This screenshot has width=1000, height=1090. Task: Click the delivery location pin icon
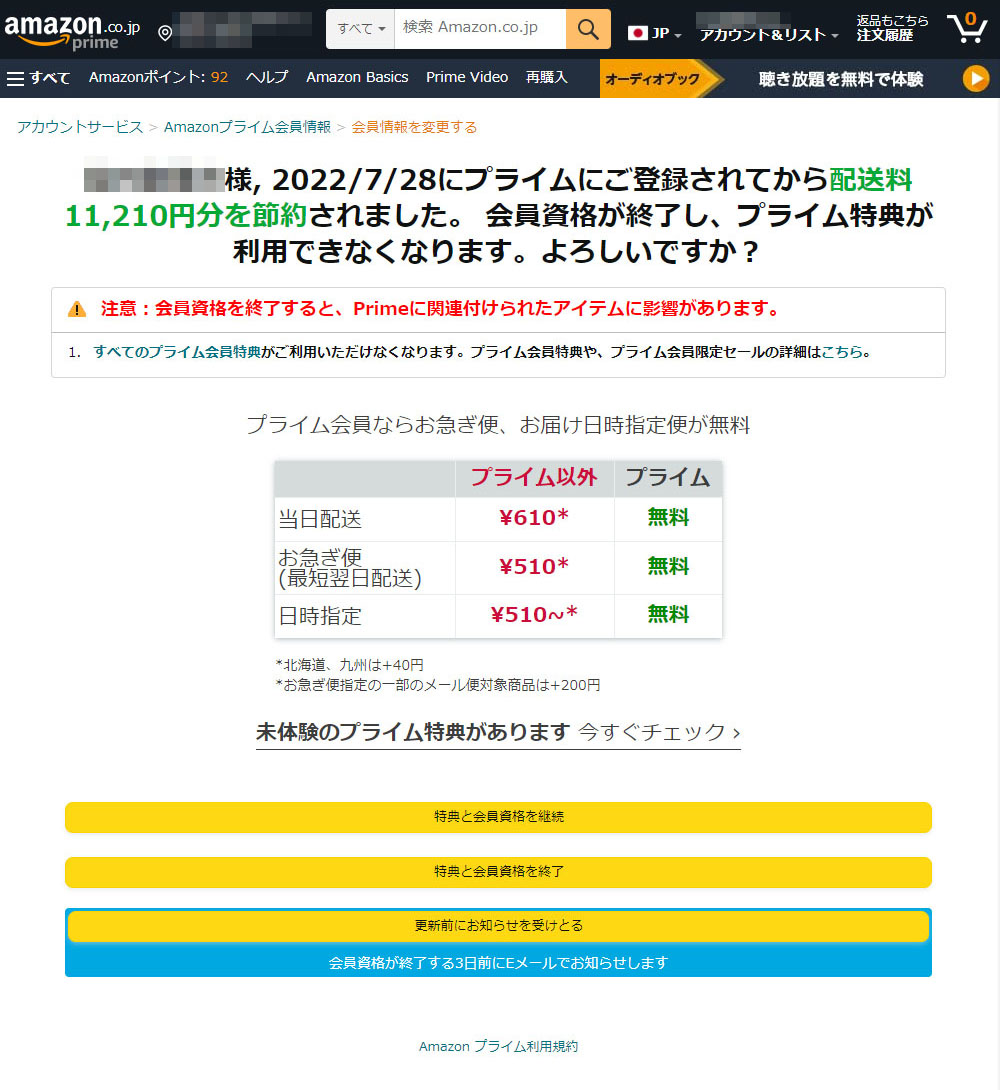coord(165,34)
